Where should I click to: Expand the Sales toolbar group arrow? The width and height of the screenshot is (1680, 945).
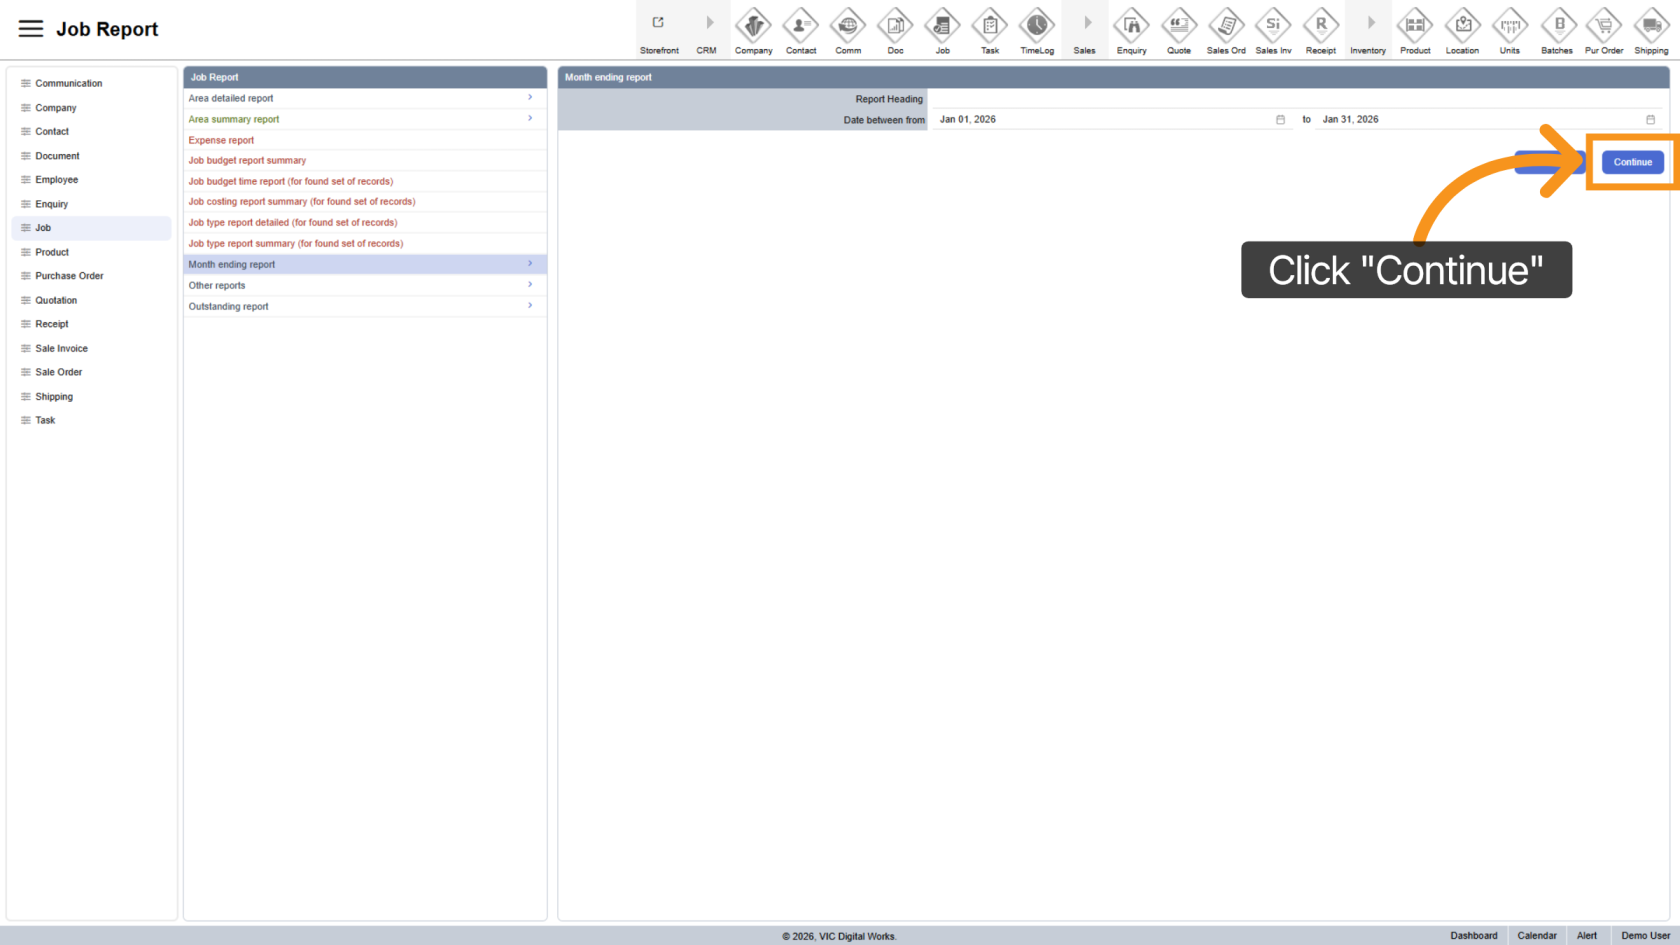coord(1086,23)
